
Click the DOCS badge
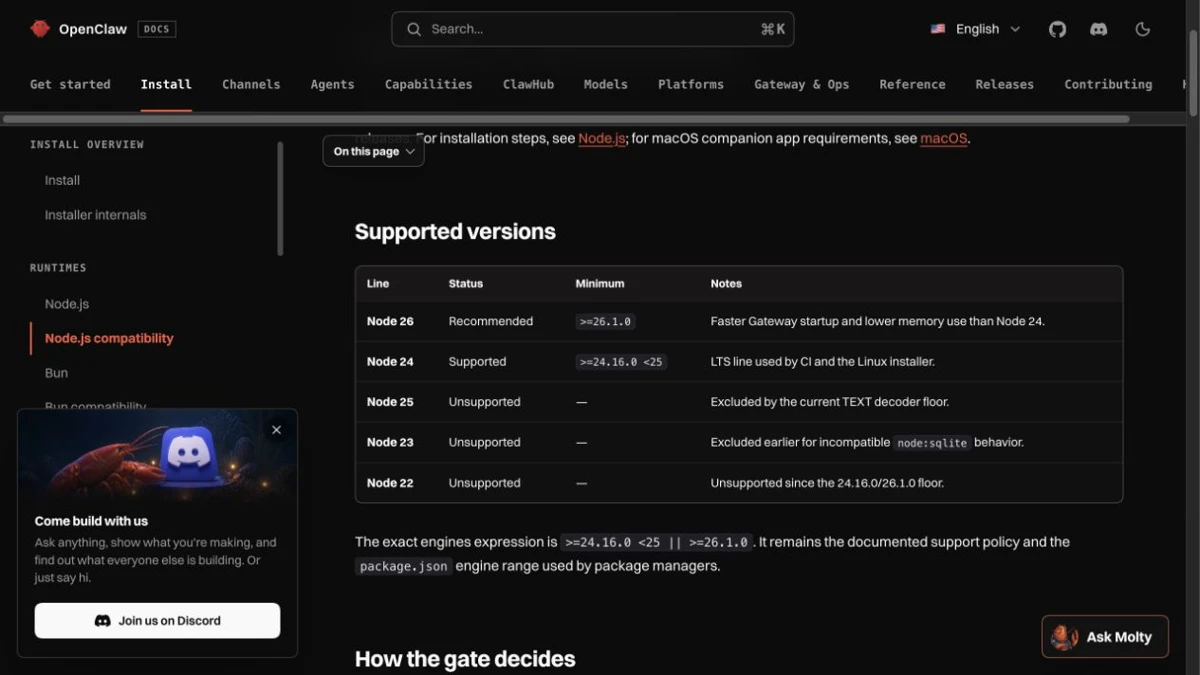(156, 29)
